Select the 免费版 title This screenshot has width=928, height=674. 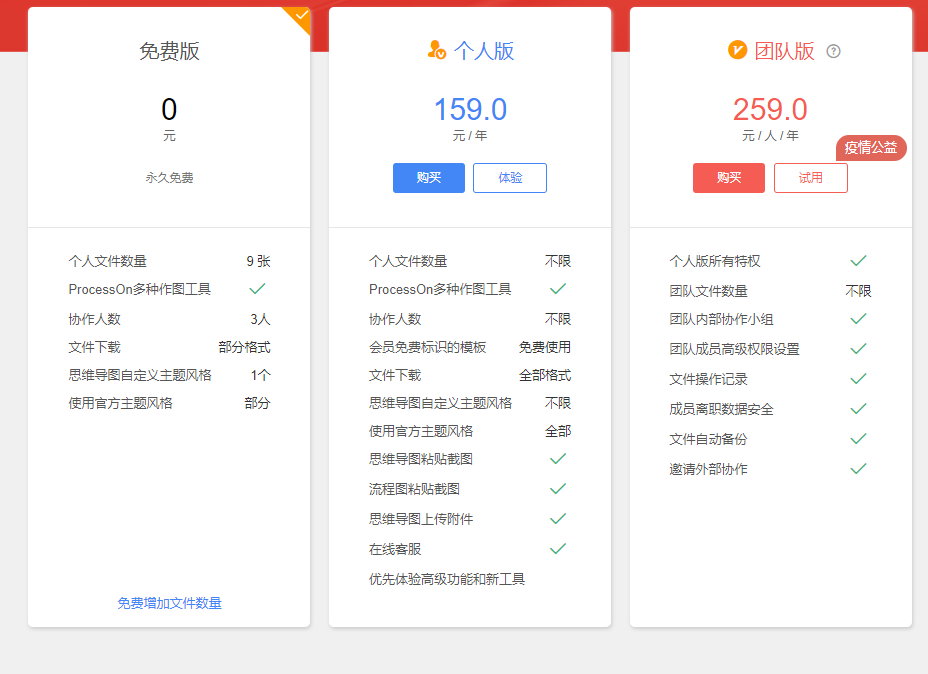[x=169, y=51]
